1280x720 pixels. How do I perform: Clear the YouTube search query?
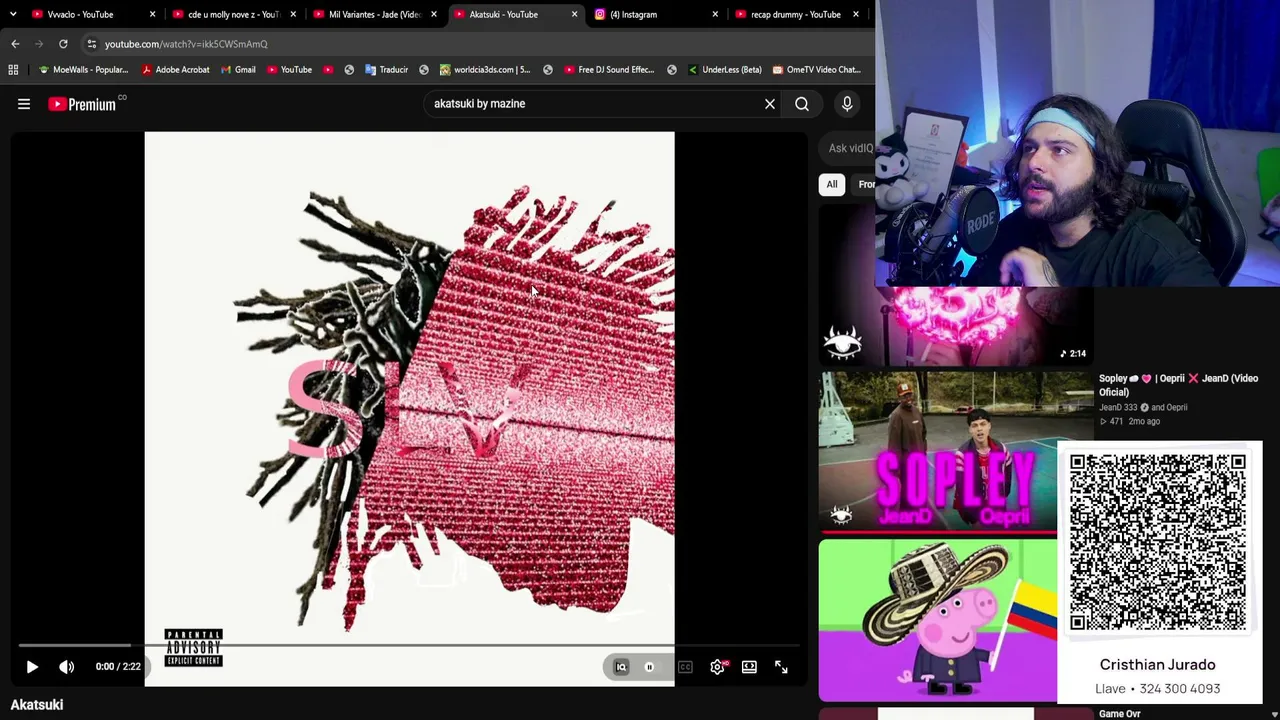pyautogui.click(x=770, y=104)
